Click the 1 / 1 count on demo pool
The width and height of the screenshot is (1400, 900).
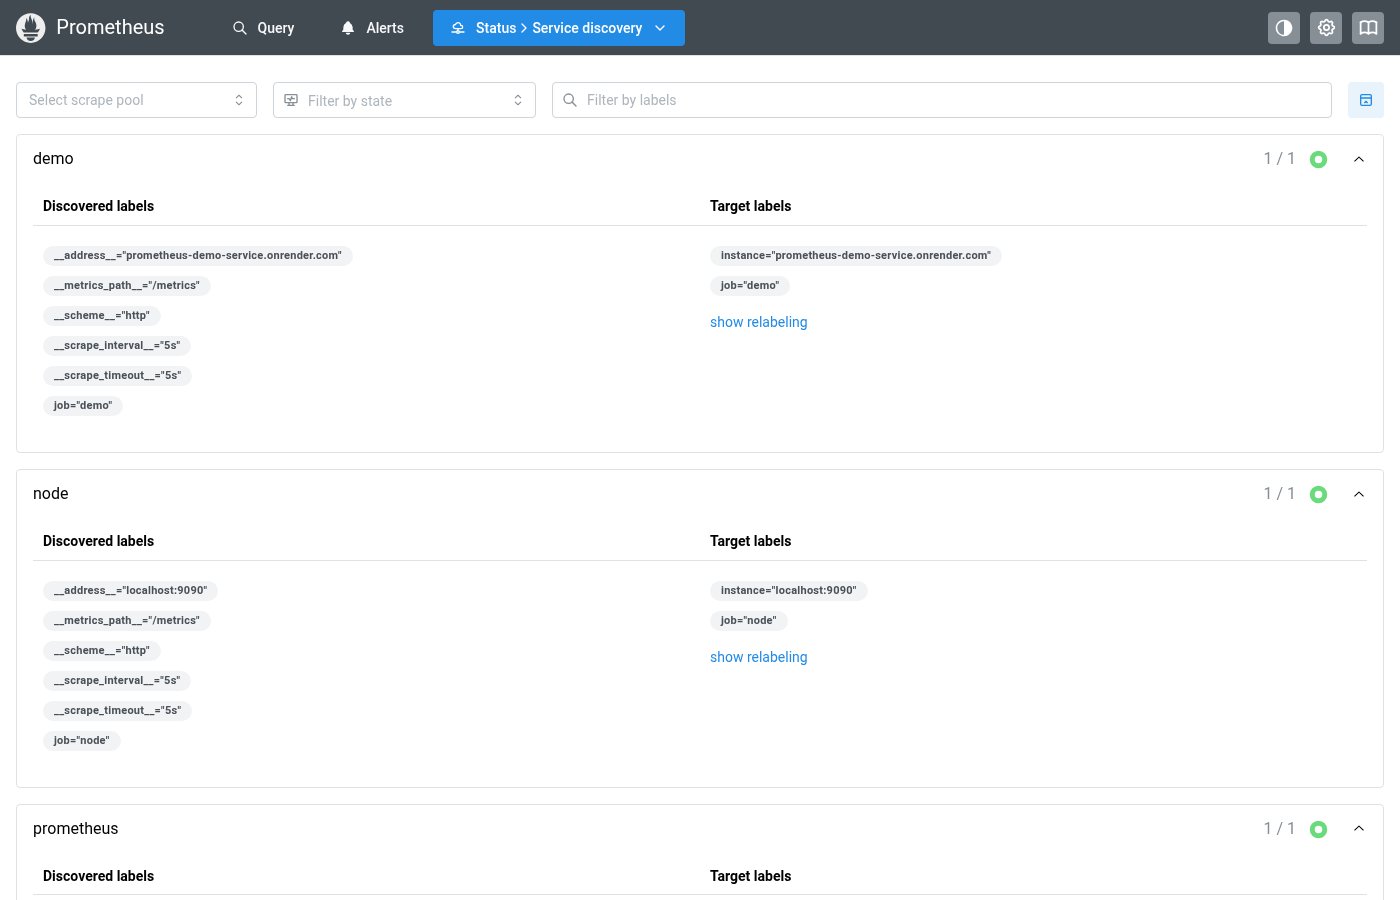point(1279,159)
